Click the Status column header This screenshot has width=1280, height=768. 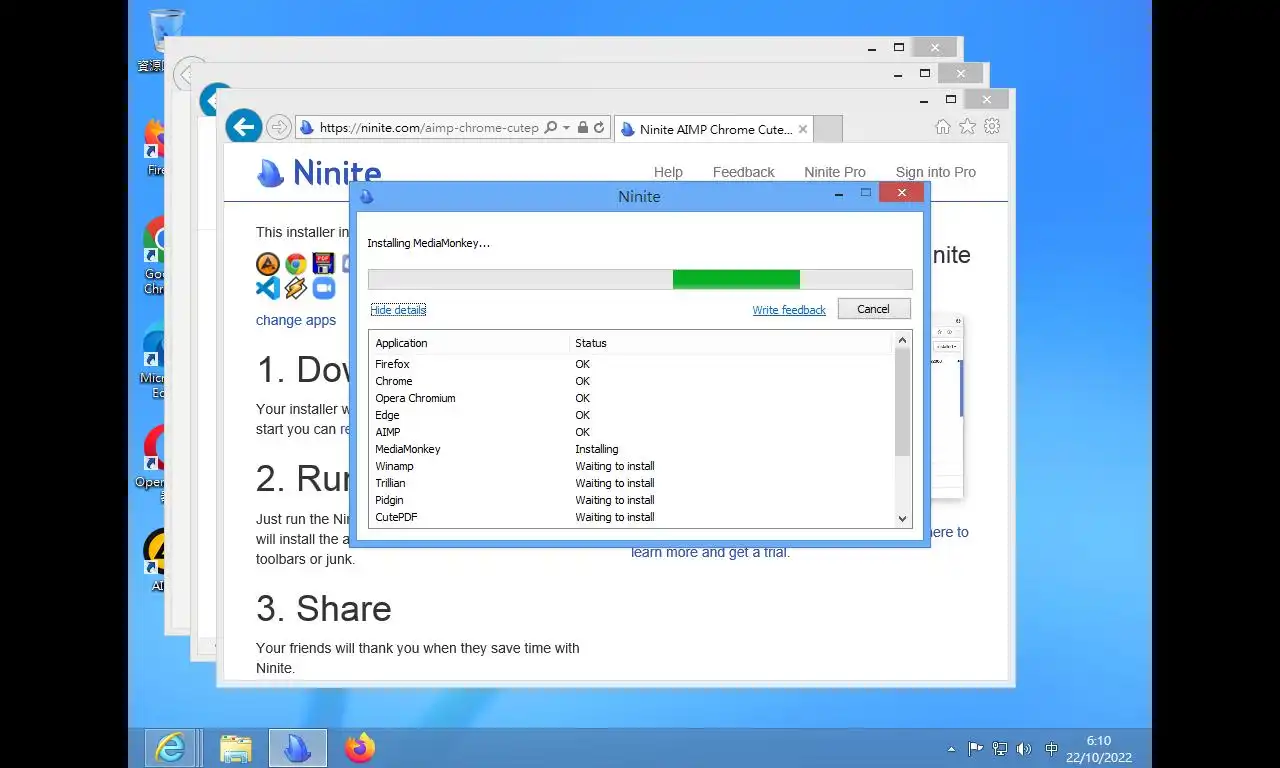tap(730, 343)
